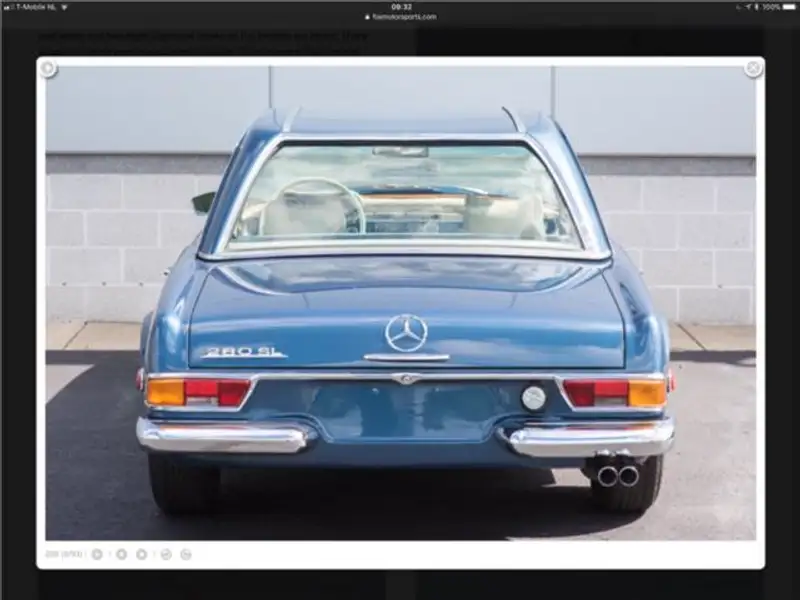The height and width of the screenshot is (600, 800).
Task: Tap the Wi-Fi icon in status bar
Action: [x=65, y=6]
